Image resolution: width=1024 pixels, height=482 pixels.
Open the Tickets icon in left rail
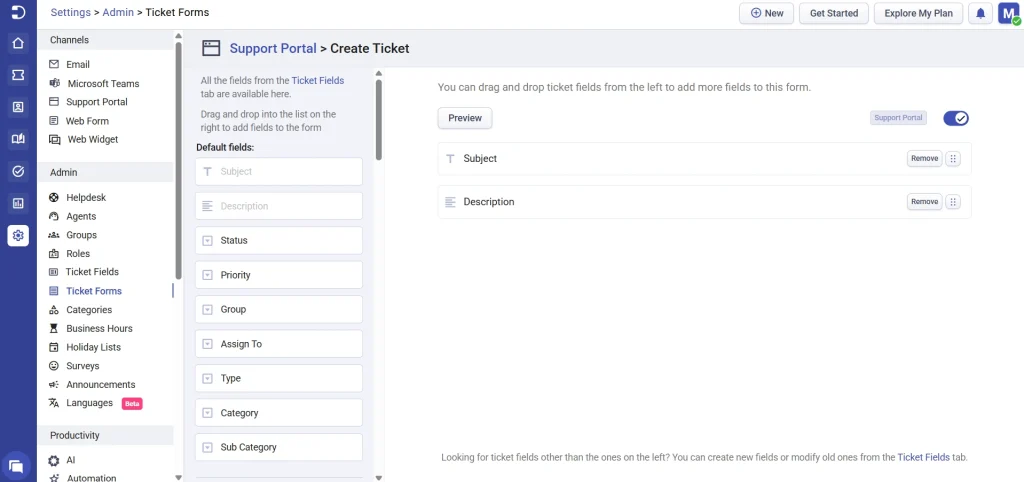point(18,75)
